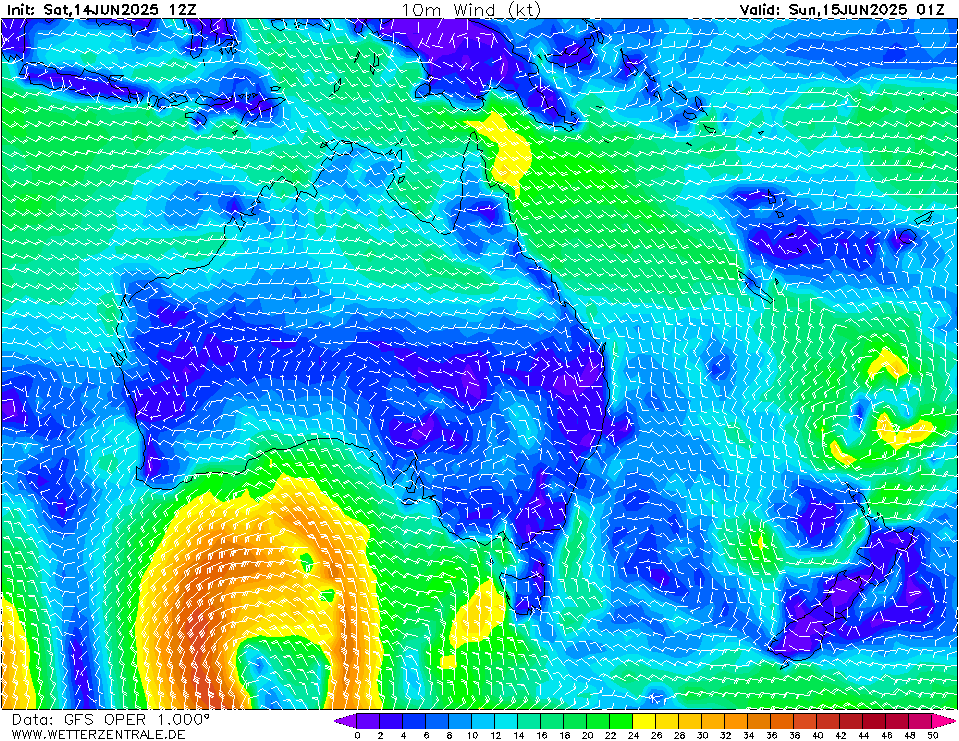Select the orange swatch between 32 and 34
Screen dimensions: 959x741
click(x=737, y=720)
